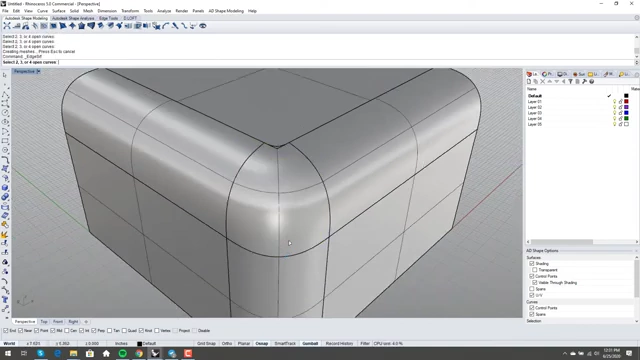Click the Rhino icon in the taskbar

tap(156, 353)
